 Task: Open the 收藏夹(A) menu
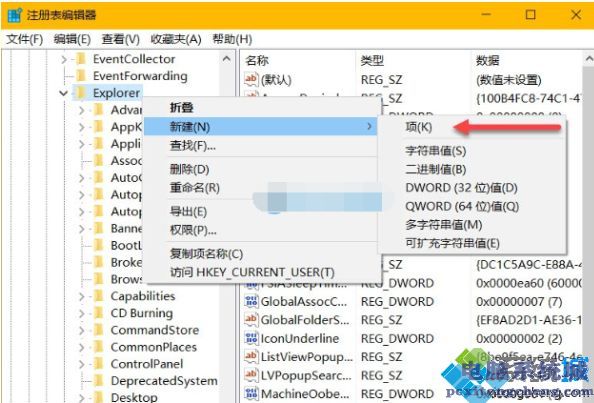pyautogui.click(x=176, y=39)
